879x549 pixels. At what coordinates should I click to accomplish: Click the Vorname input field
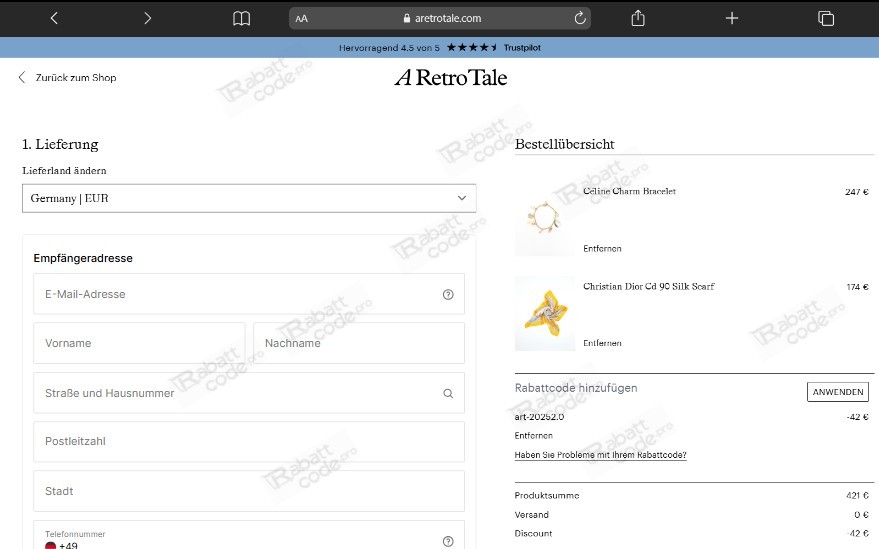coord(139,343)
